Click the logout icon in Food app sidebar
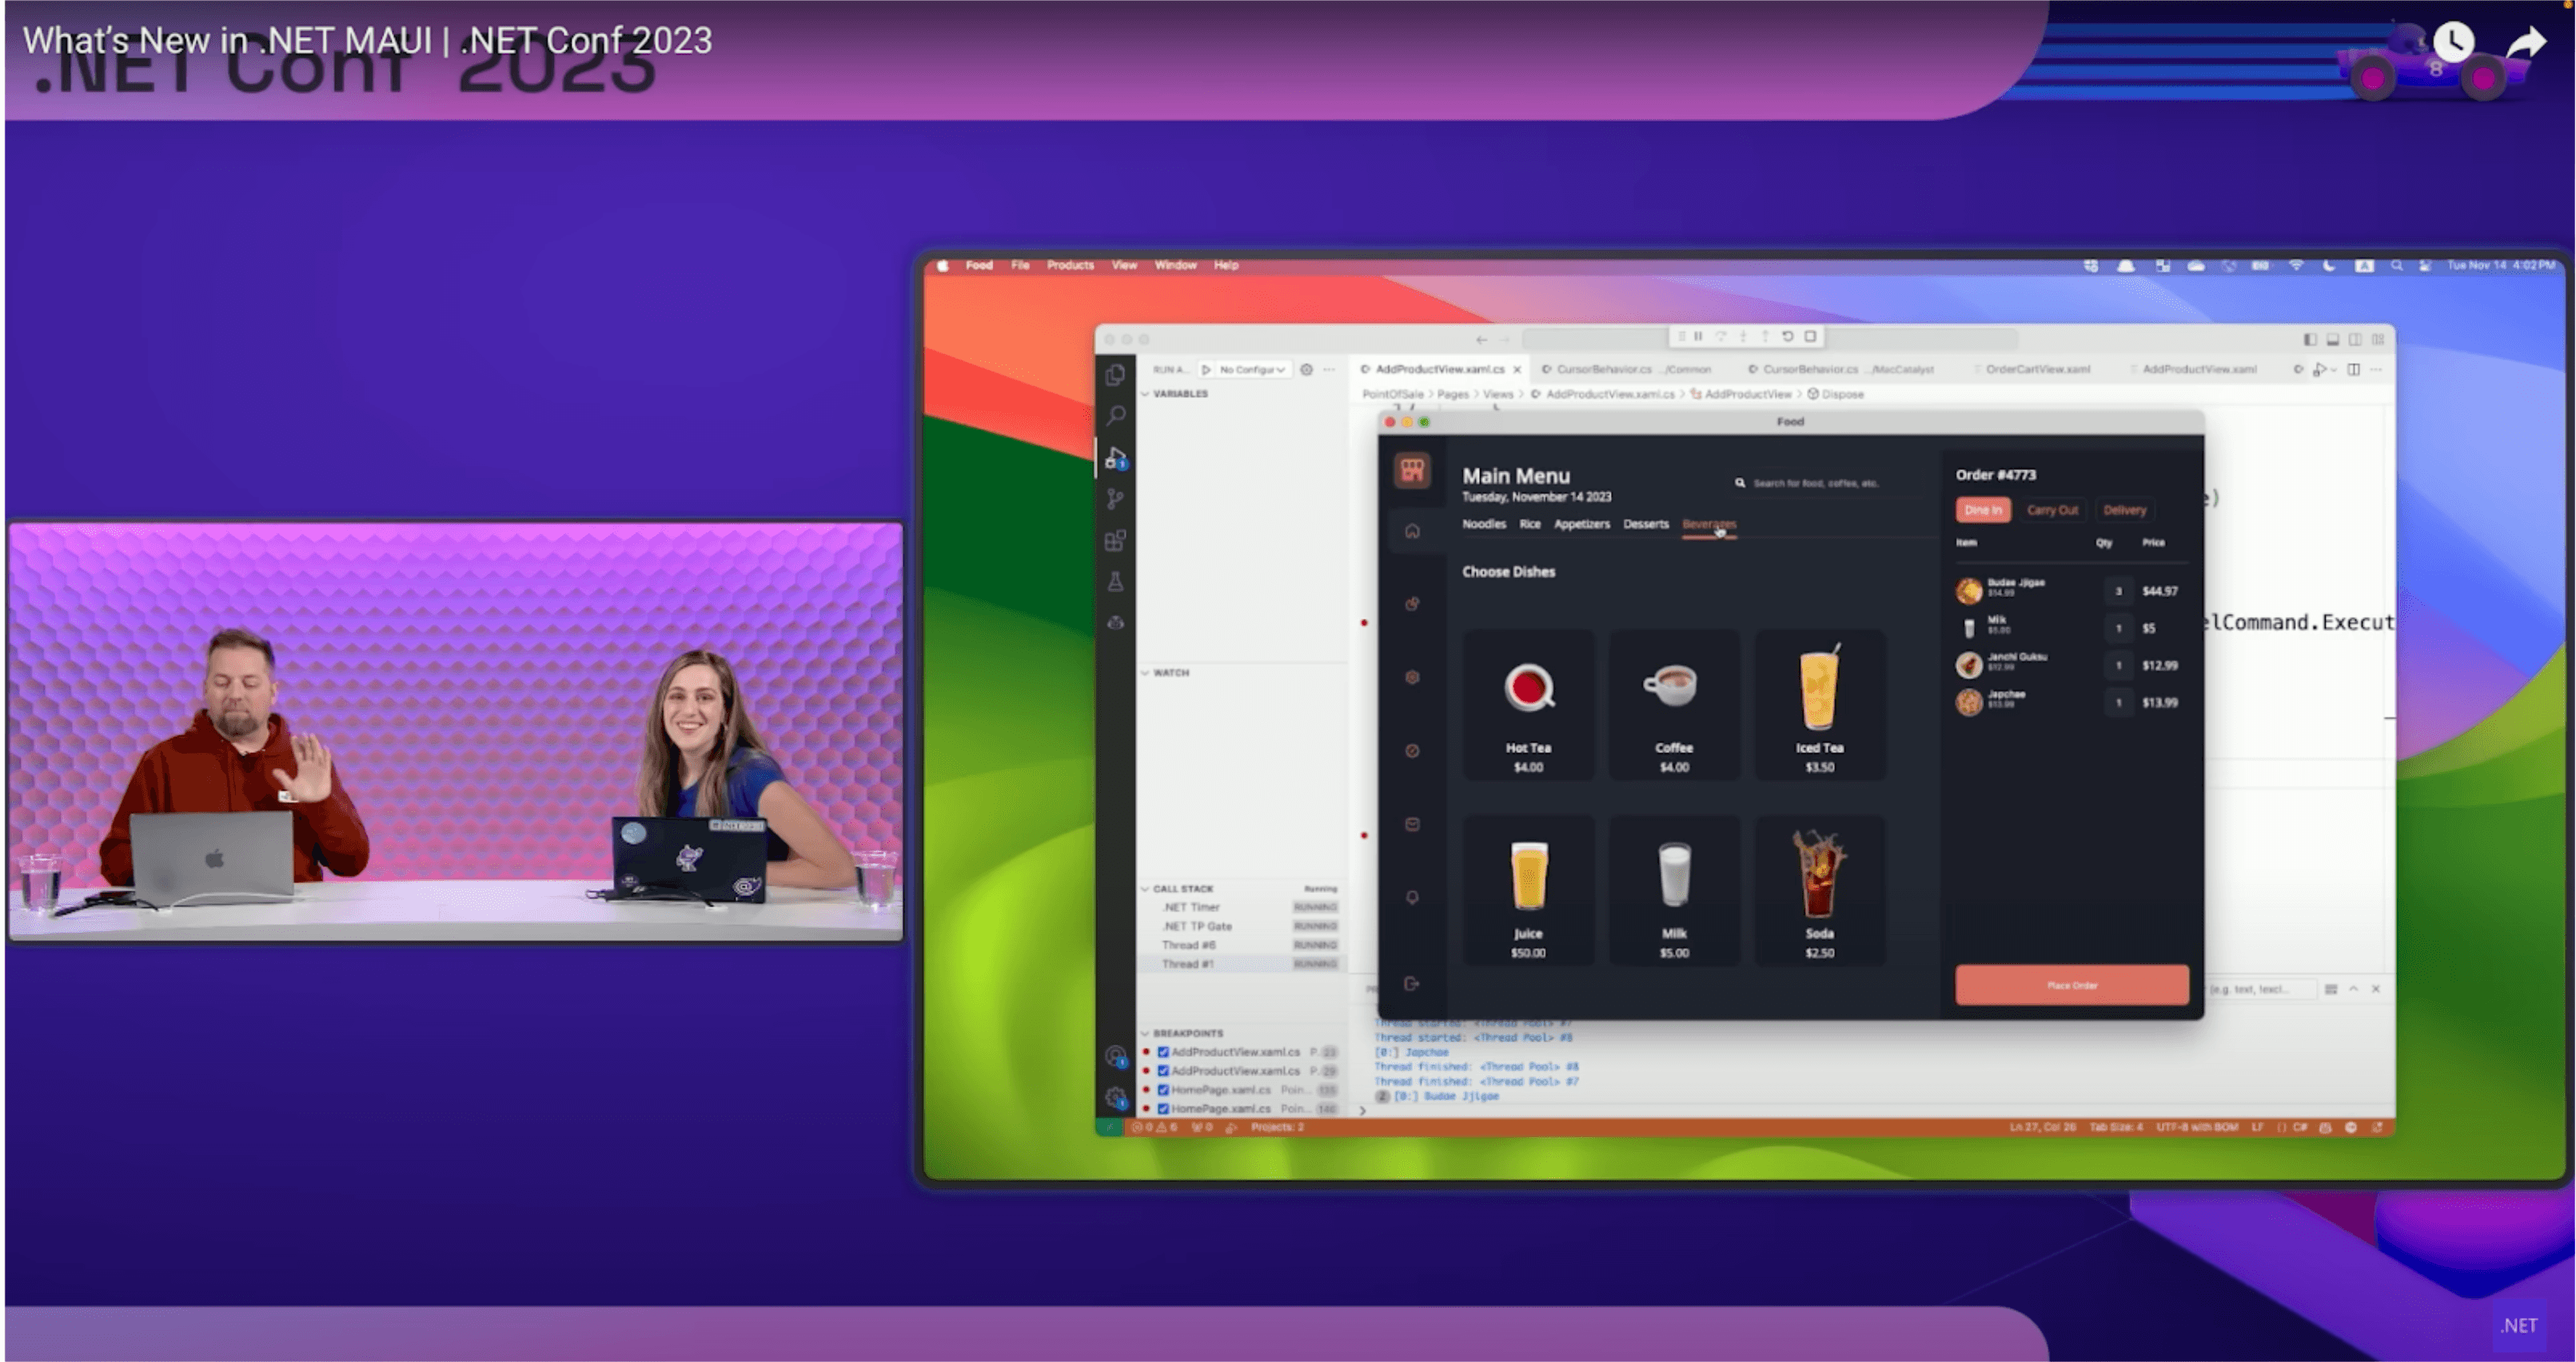 coord(1412,984)
